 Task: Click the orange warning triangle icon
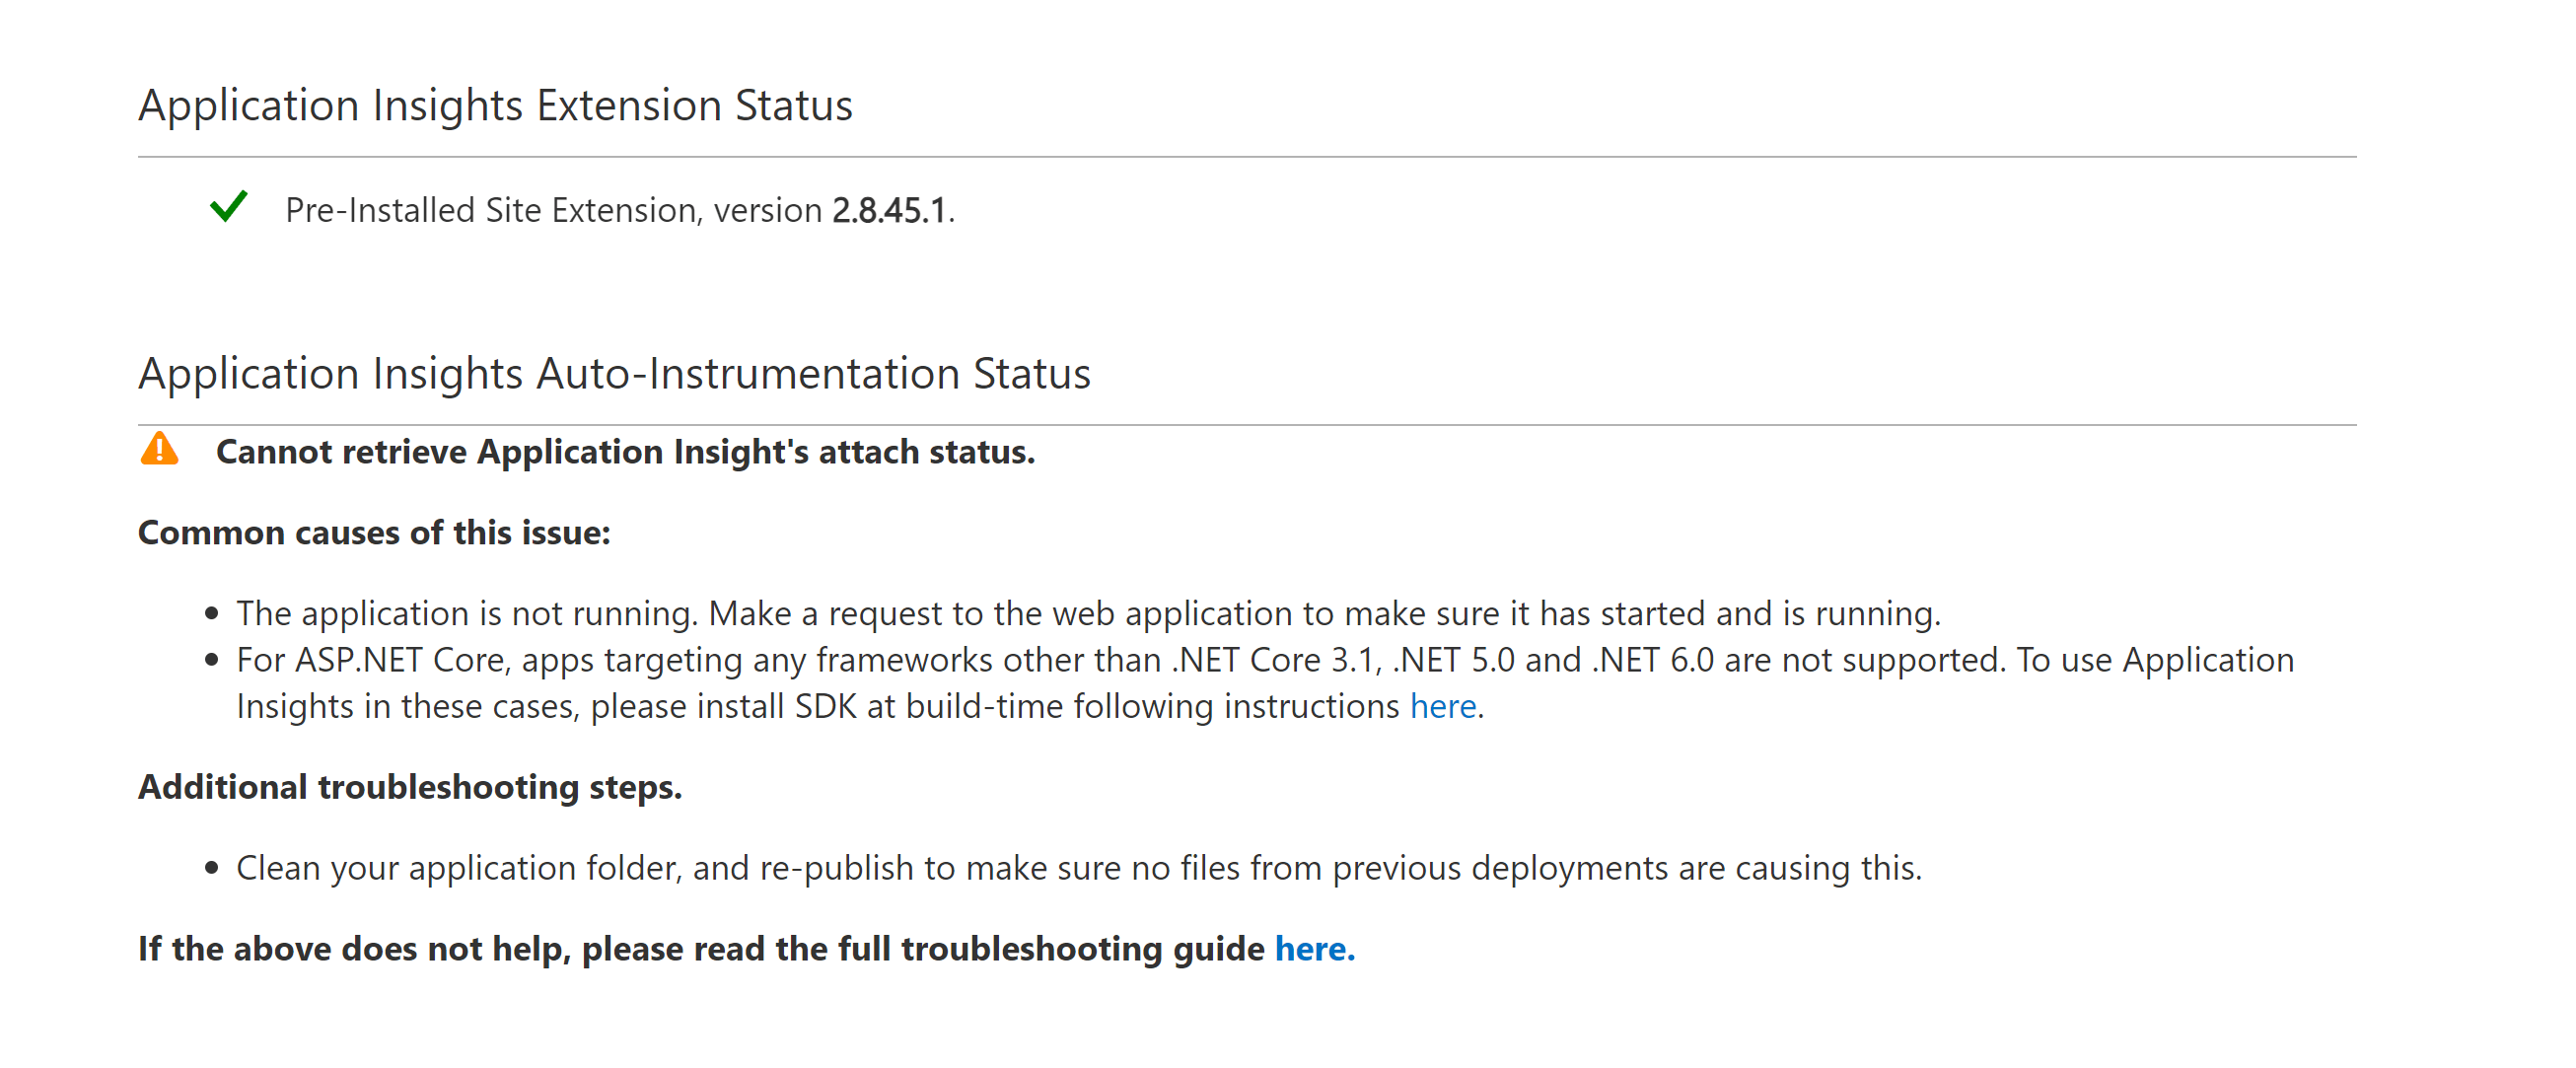[x=160, y=449]
